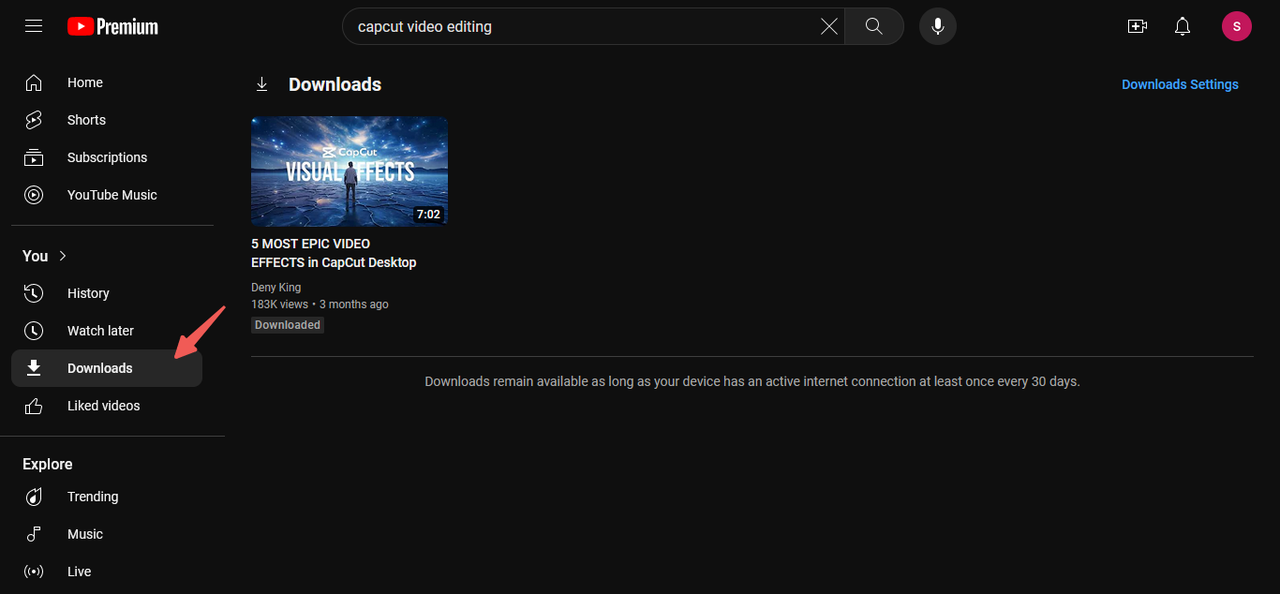Open the hamburger guide menu
This screenshot has width=1280, height=594.
(x=34, y=26)
